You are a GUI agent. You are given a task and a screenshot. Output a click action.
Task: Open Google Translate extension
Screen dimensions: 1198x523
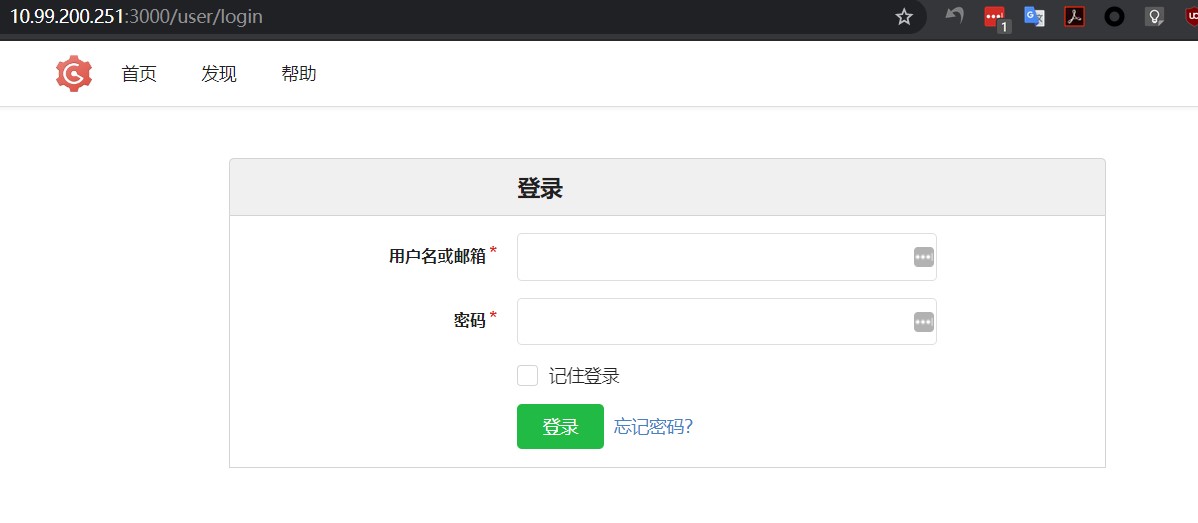(1034, 17)
